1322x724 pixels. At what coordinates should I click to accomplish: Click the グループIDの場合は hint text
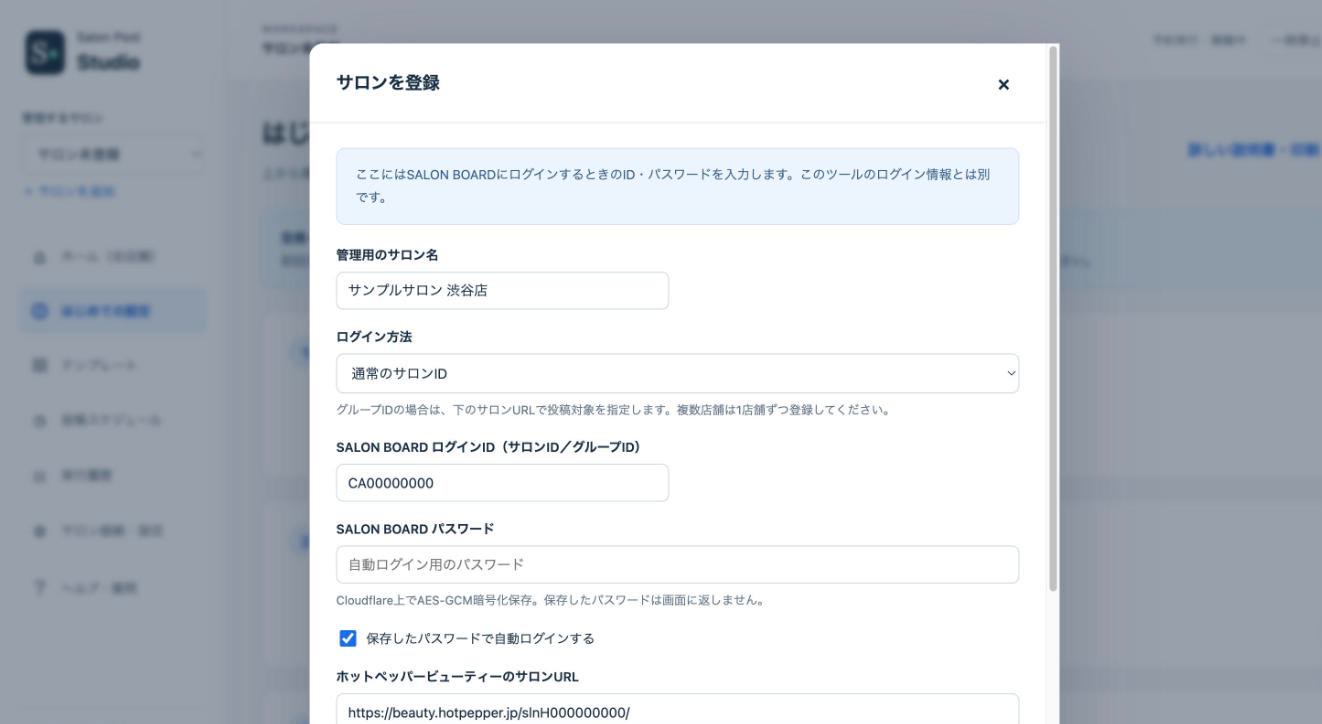[x=612, y=410]
